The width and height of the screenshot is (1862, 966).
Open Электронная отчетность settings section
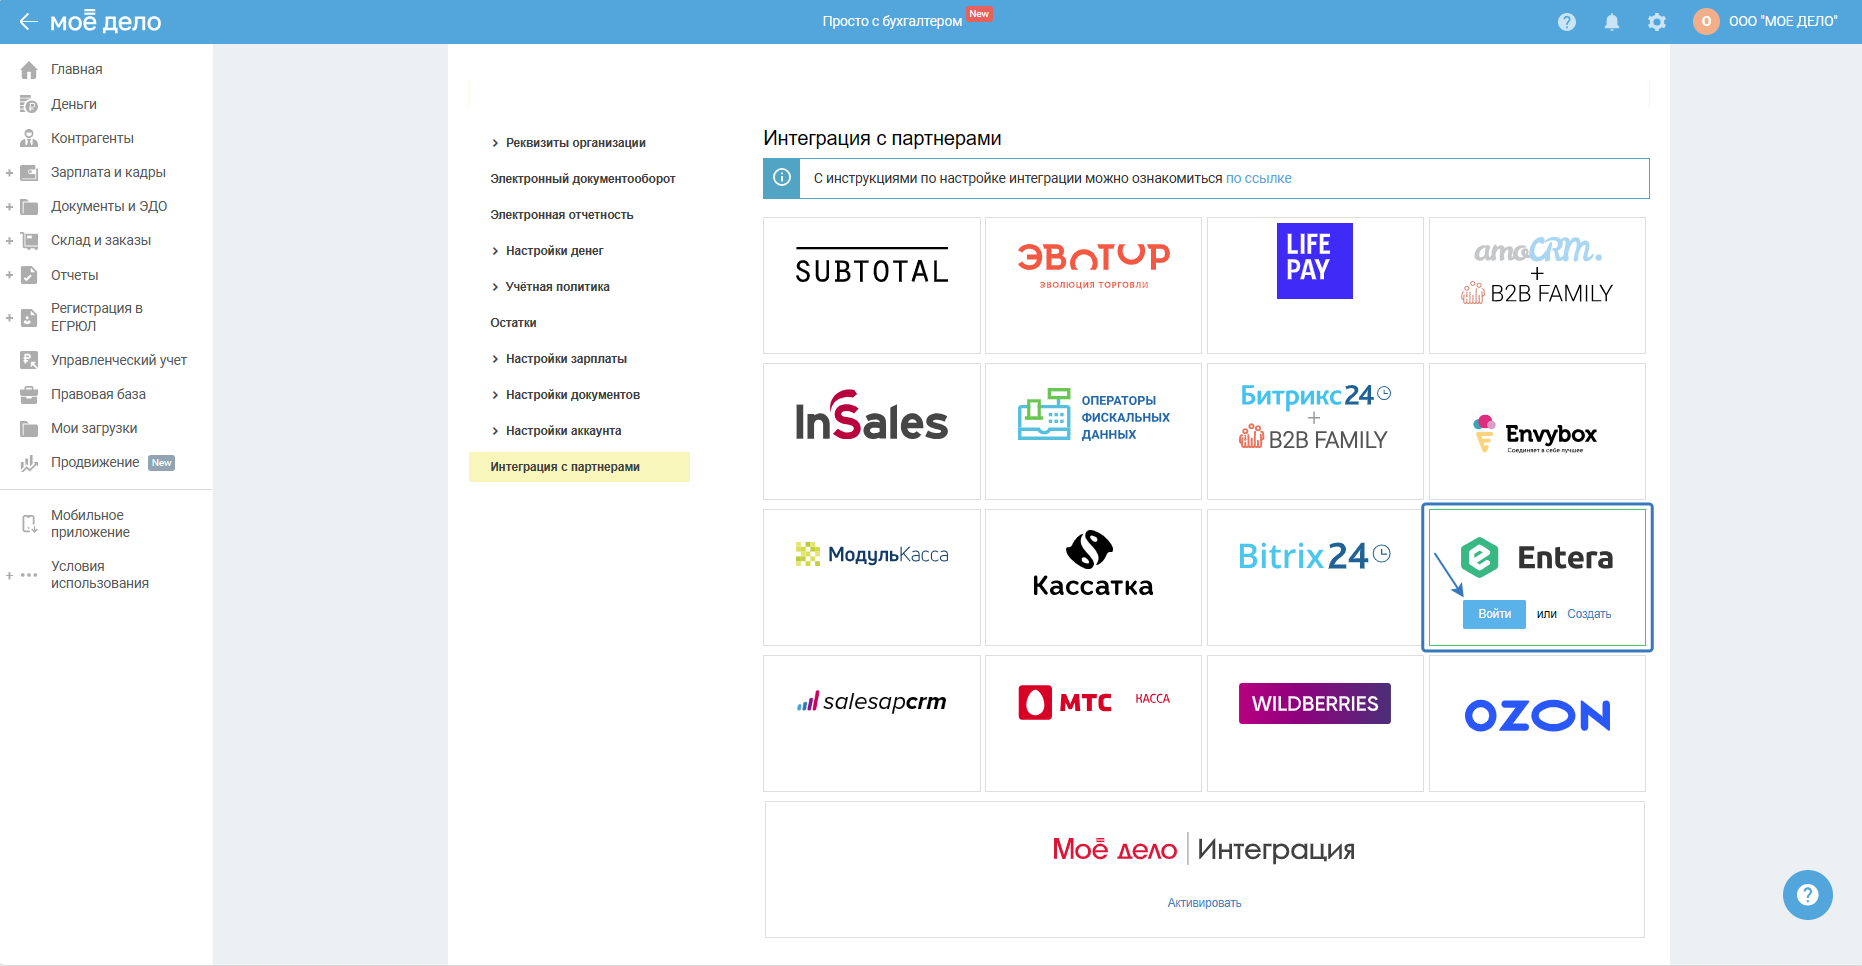[x=562, y=215]
